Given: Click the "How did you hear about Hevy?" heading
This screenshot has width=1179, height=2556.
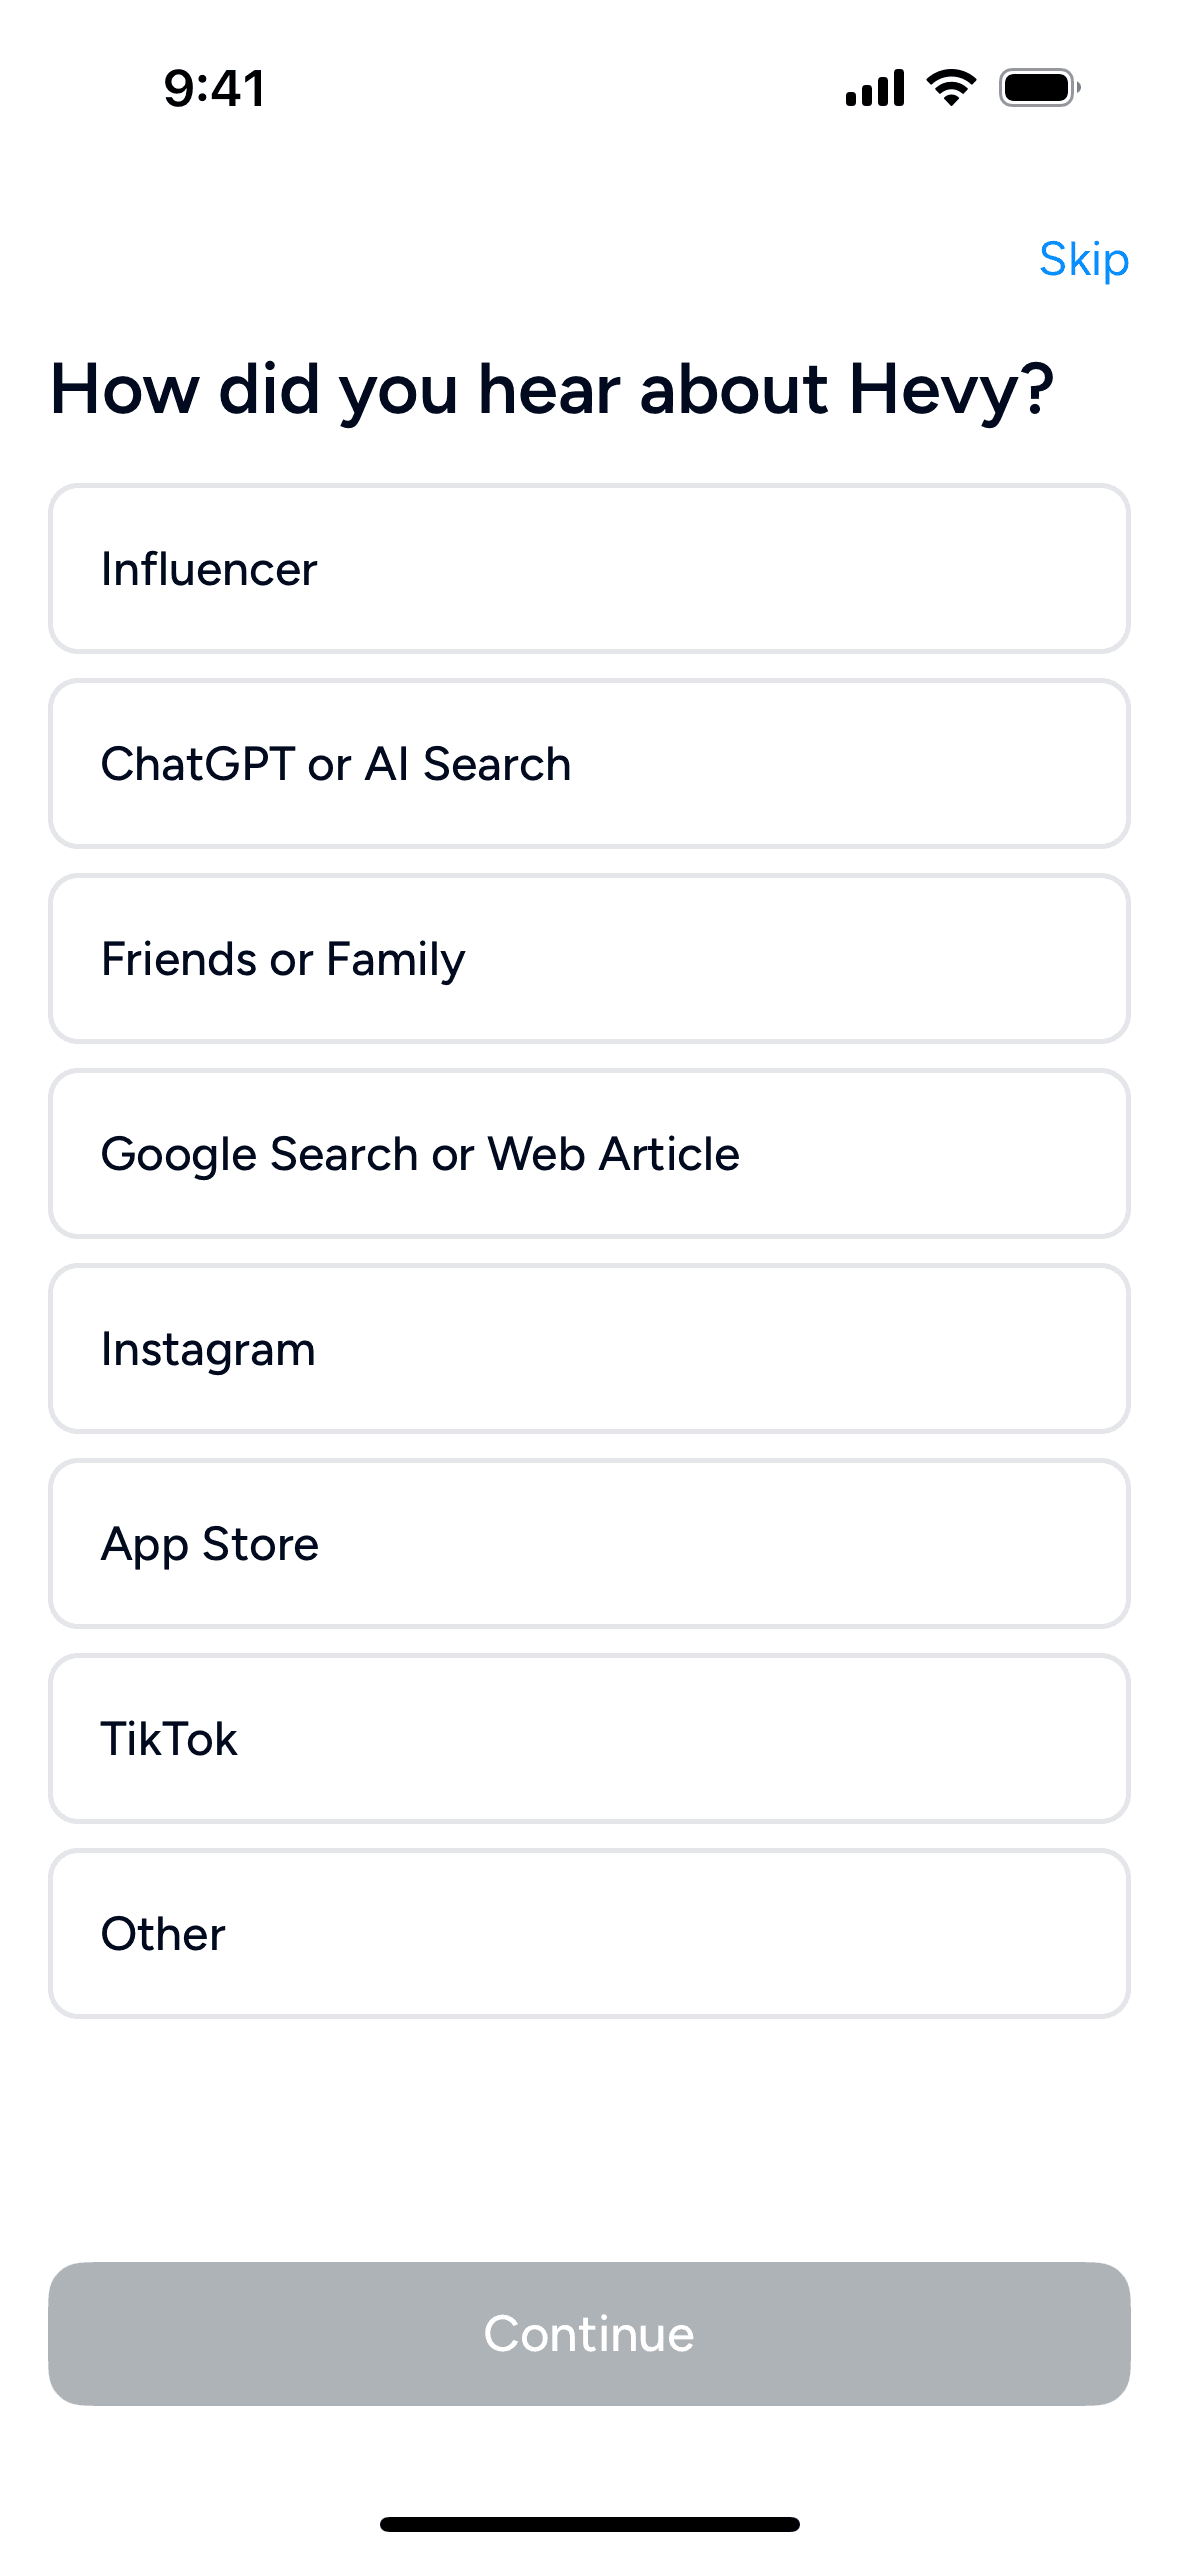Looking at the screenshot, I should pyautogui.click(x=552, y=390).
